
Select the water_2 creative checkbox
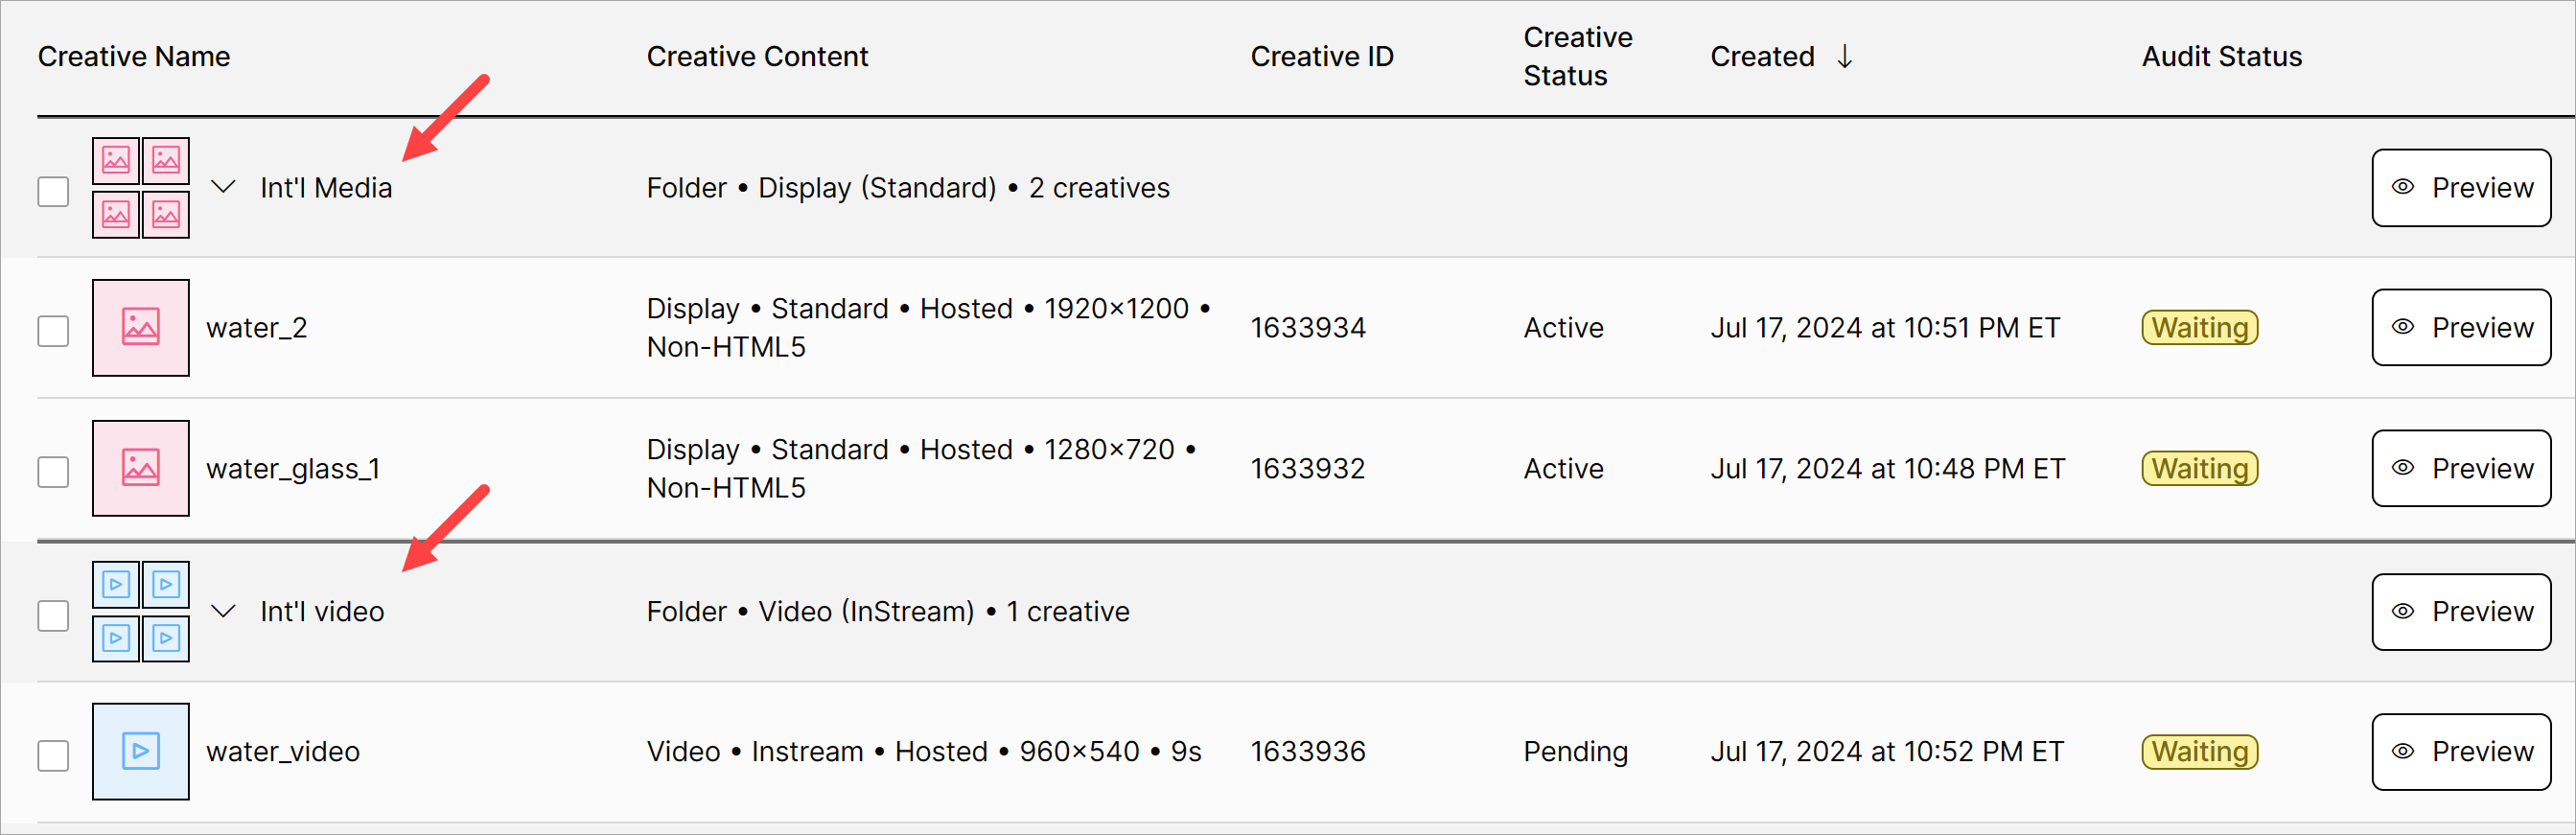click(x=53, y=331)
